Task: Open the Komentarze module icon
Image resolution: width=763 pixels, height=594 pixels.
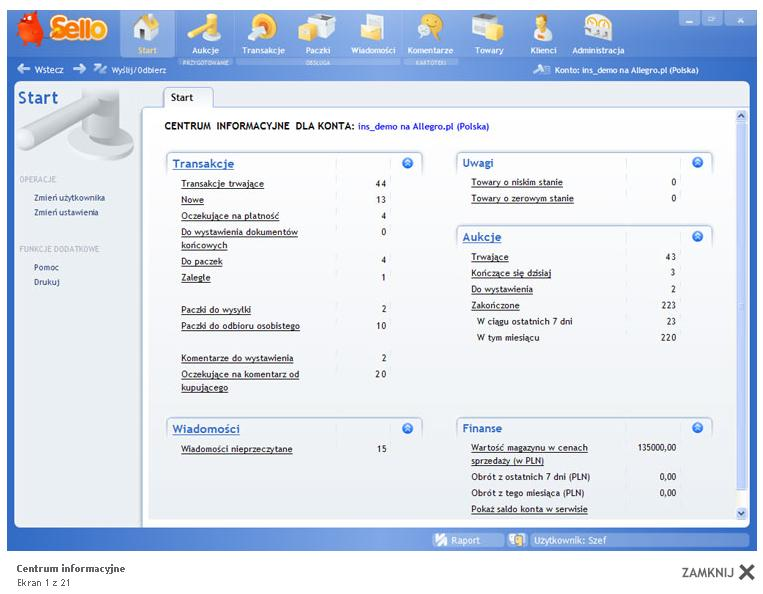Action: 430,30
